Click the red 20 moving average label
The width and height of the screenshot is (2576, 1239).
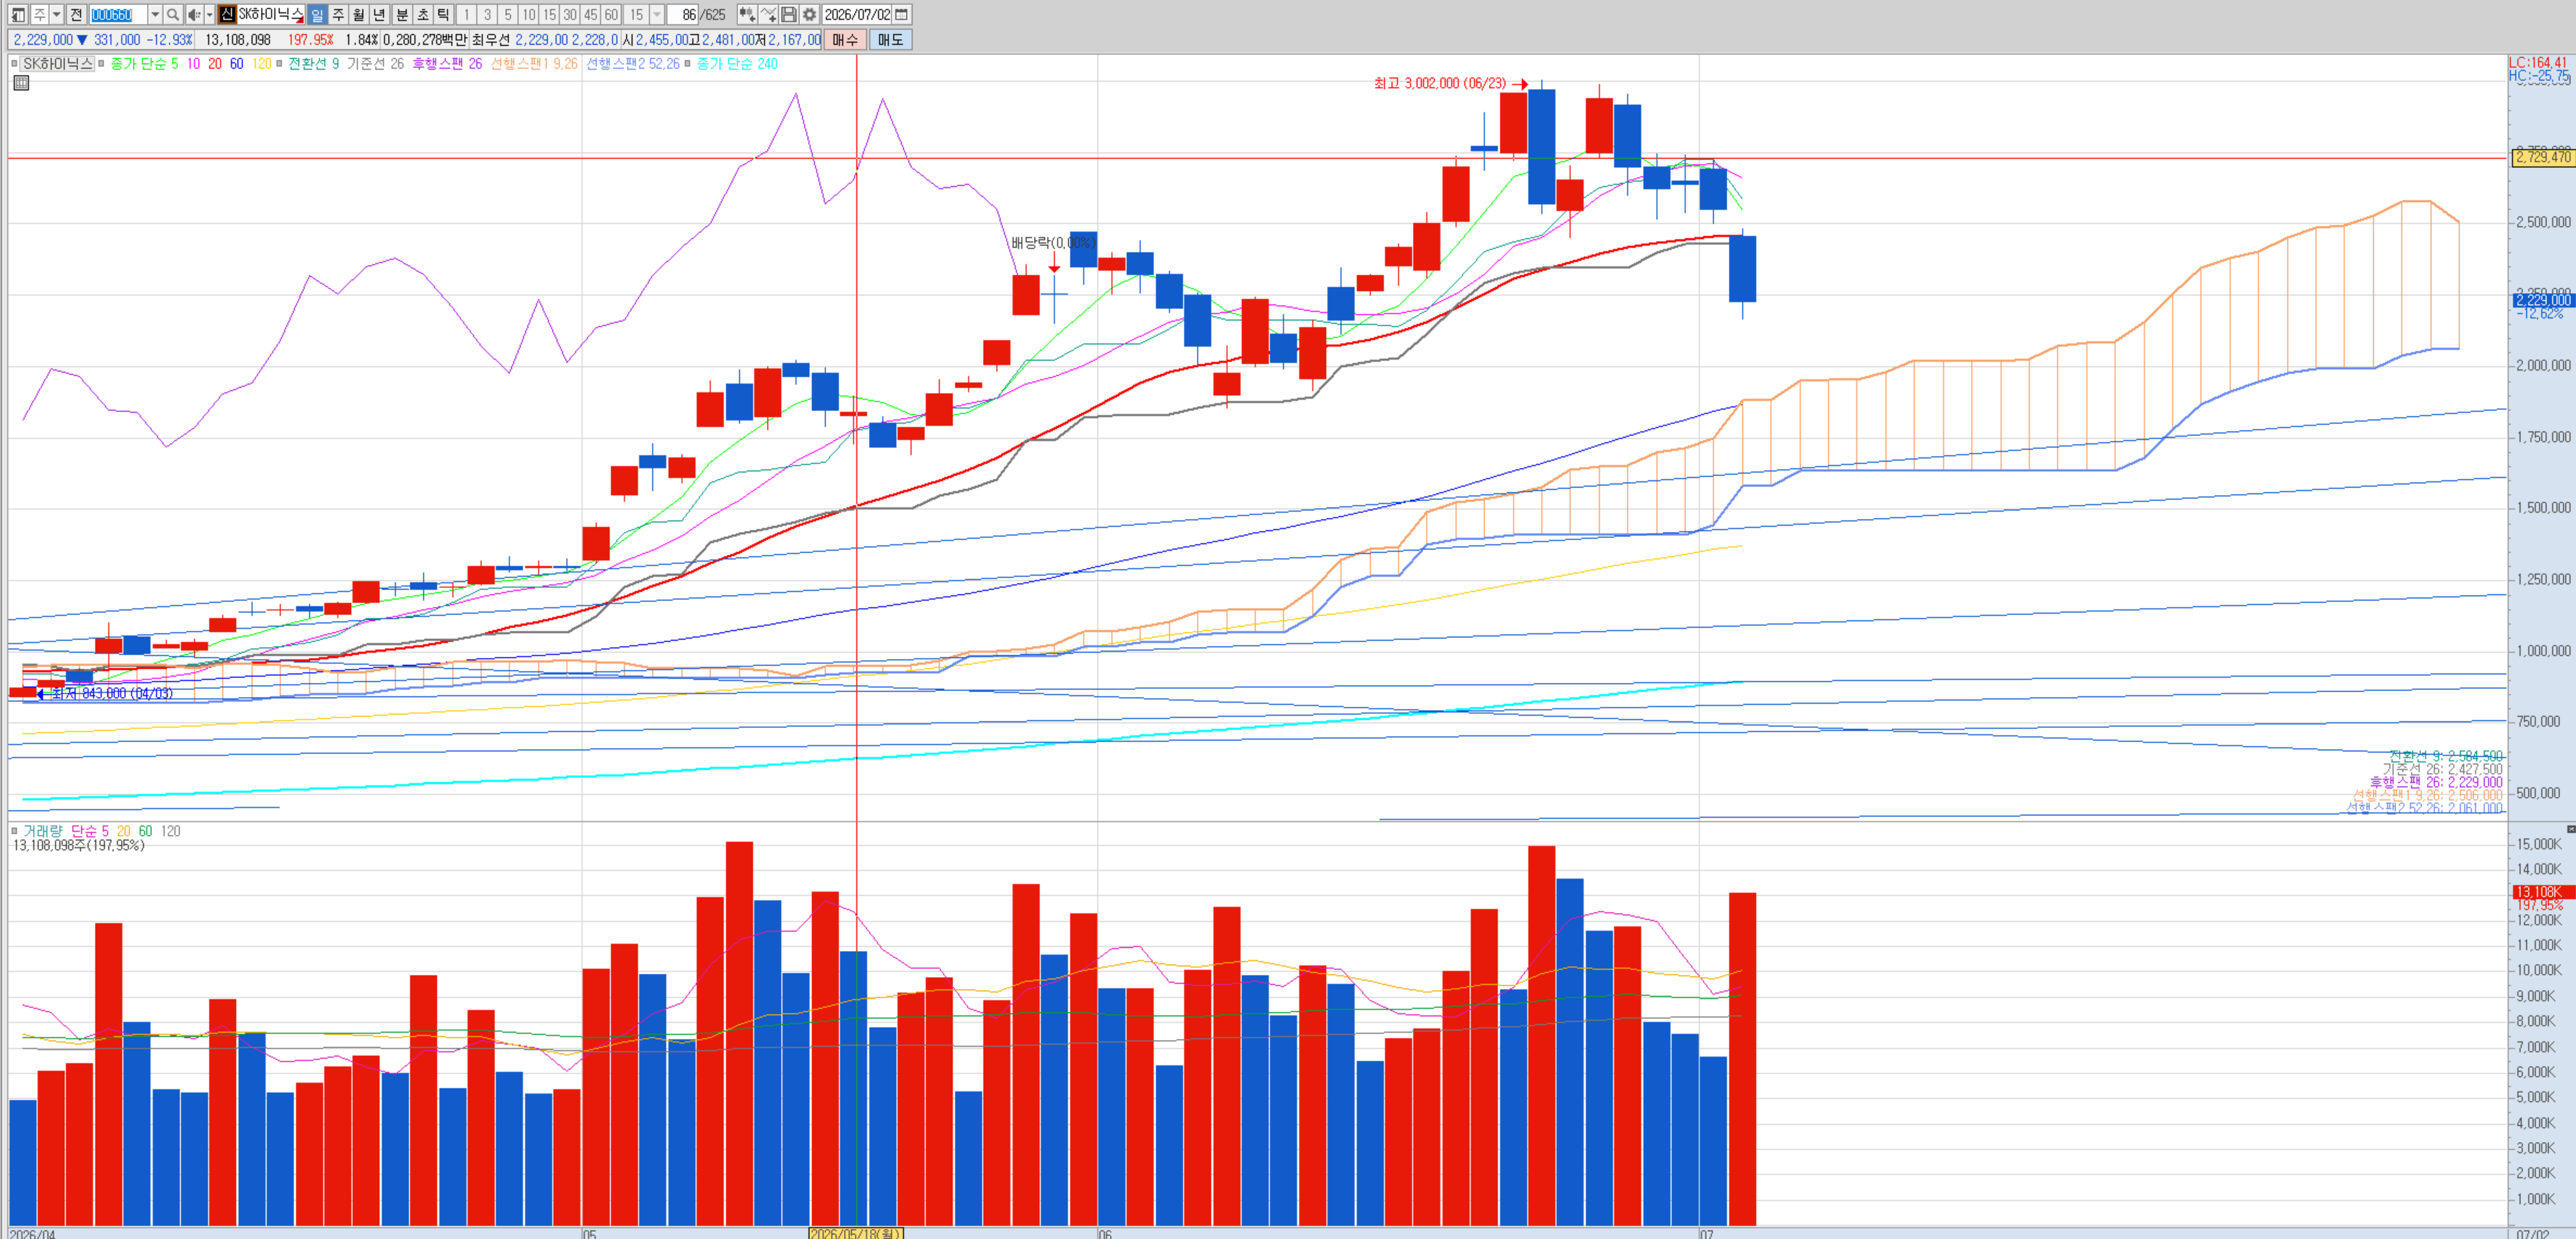click(x=215, y=63)
